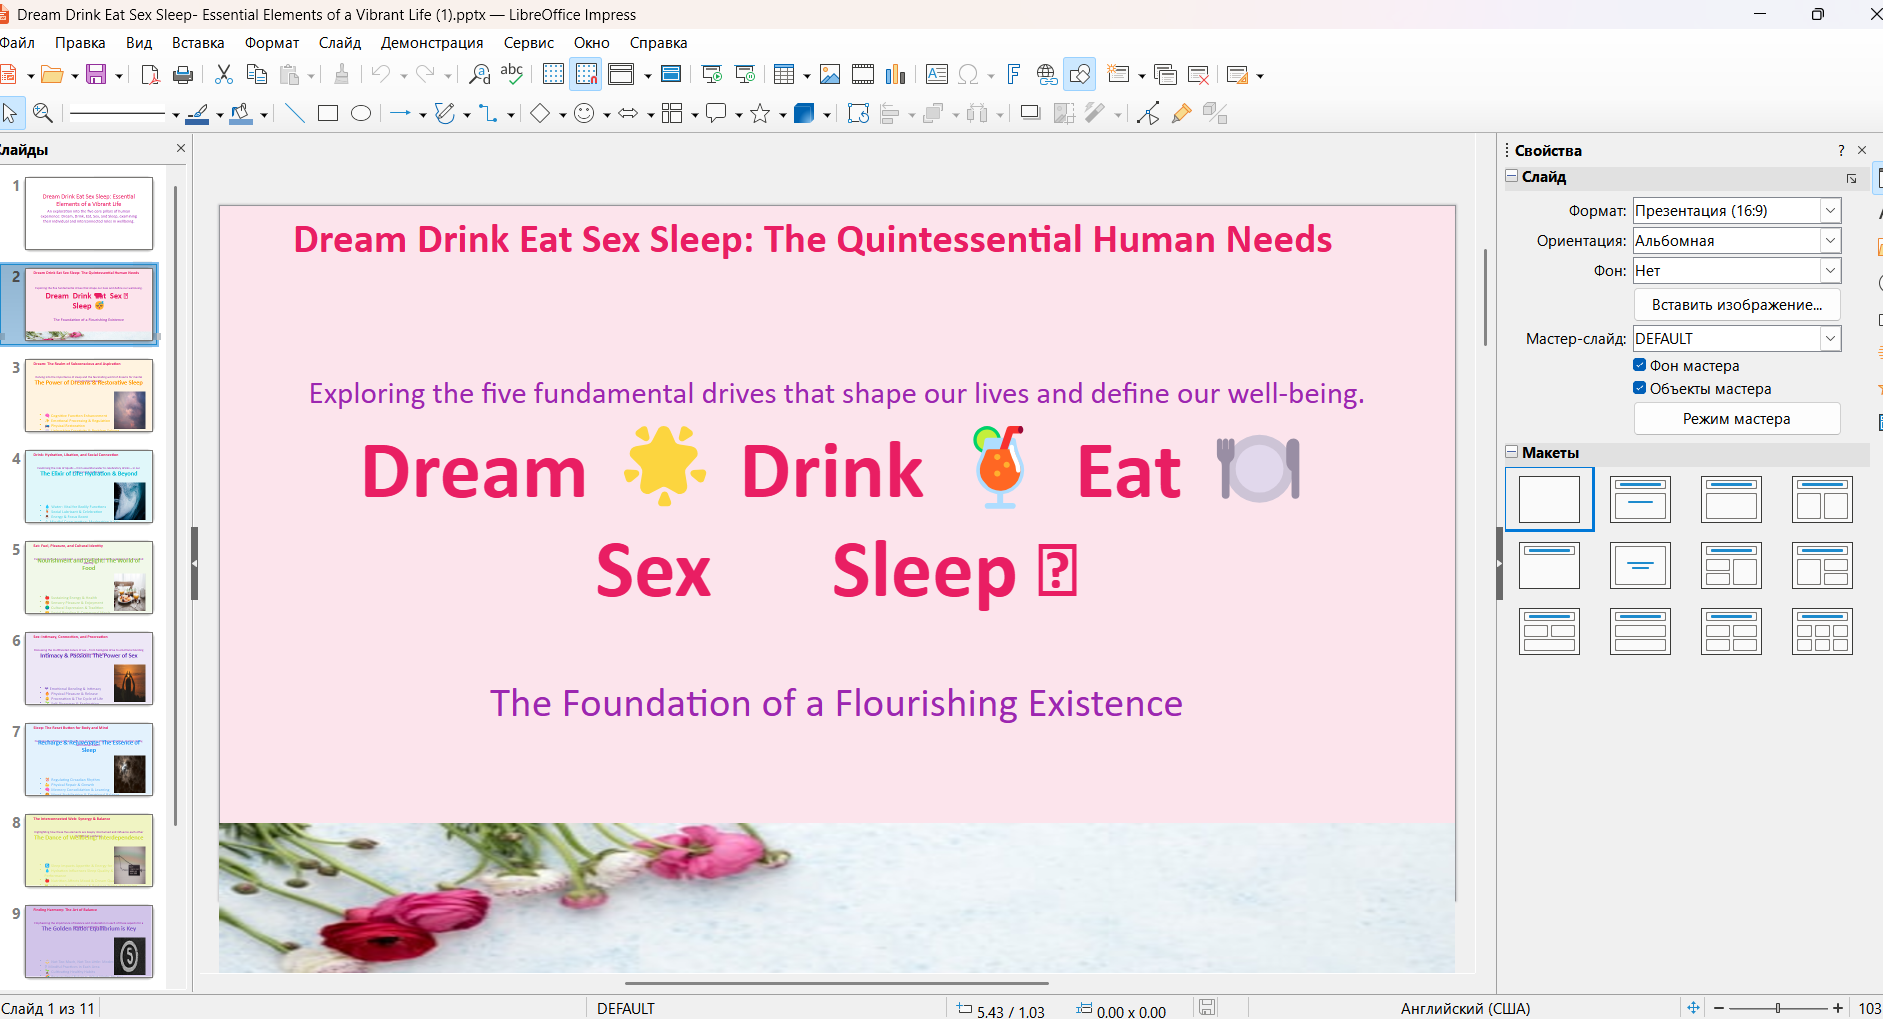The width and height of the screenshot is (1883, 1019).
Task: Duplicate slide icon in toolbar
Action: click(x=1165, y=75)
